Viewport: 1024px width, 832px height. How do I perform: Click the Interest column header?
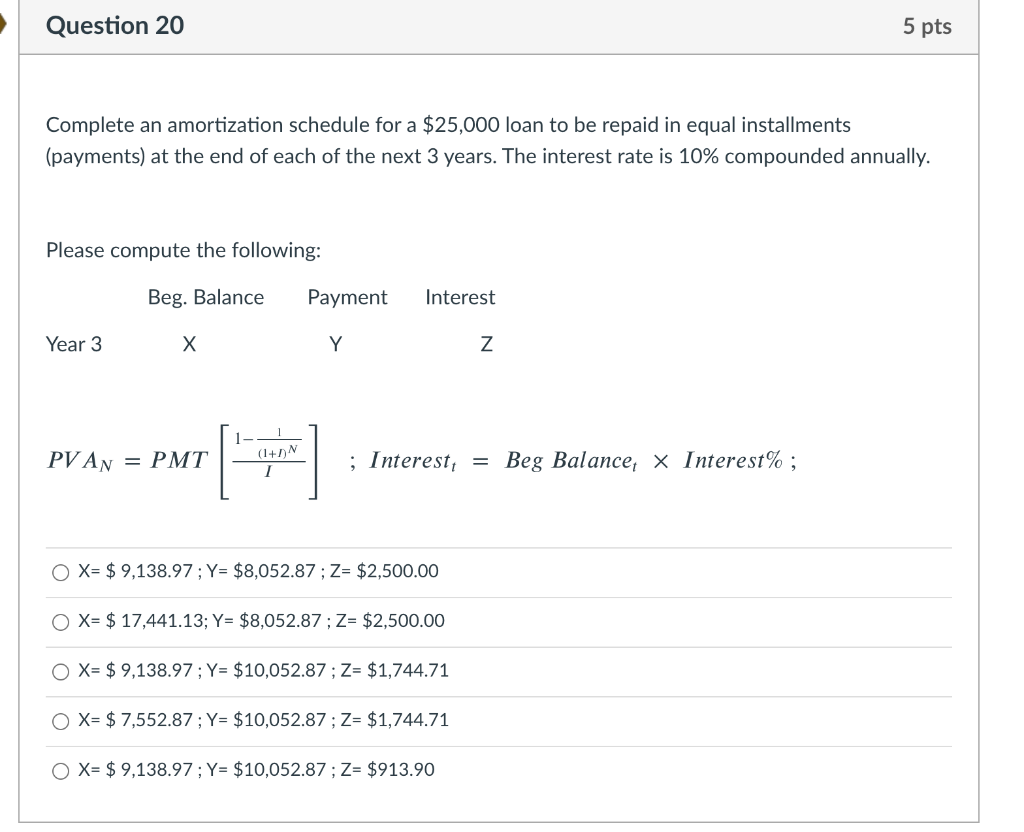(460, 297)
